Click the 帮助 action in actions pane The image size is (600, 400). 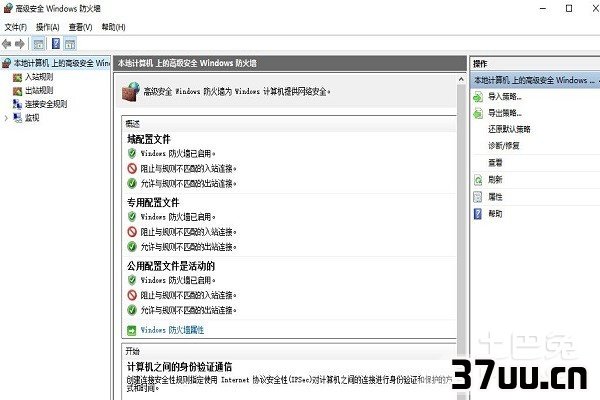pos(495,214)
